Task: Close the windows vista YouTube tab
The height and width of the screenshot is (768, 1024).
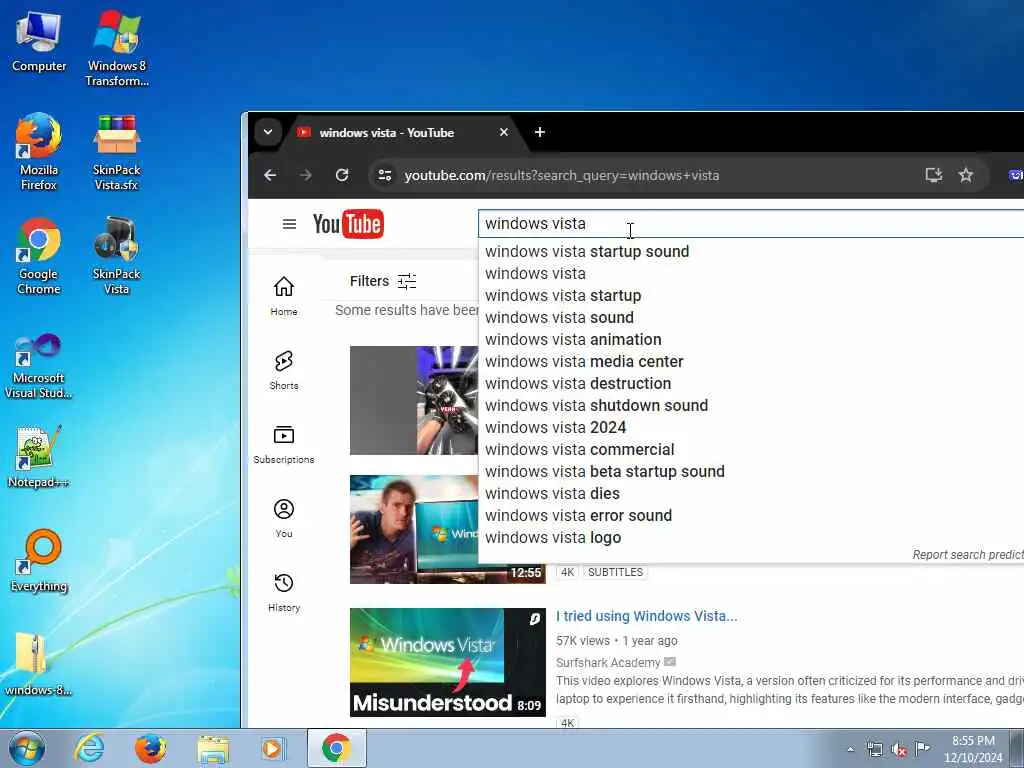Action: [x=504, y=132]
